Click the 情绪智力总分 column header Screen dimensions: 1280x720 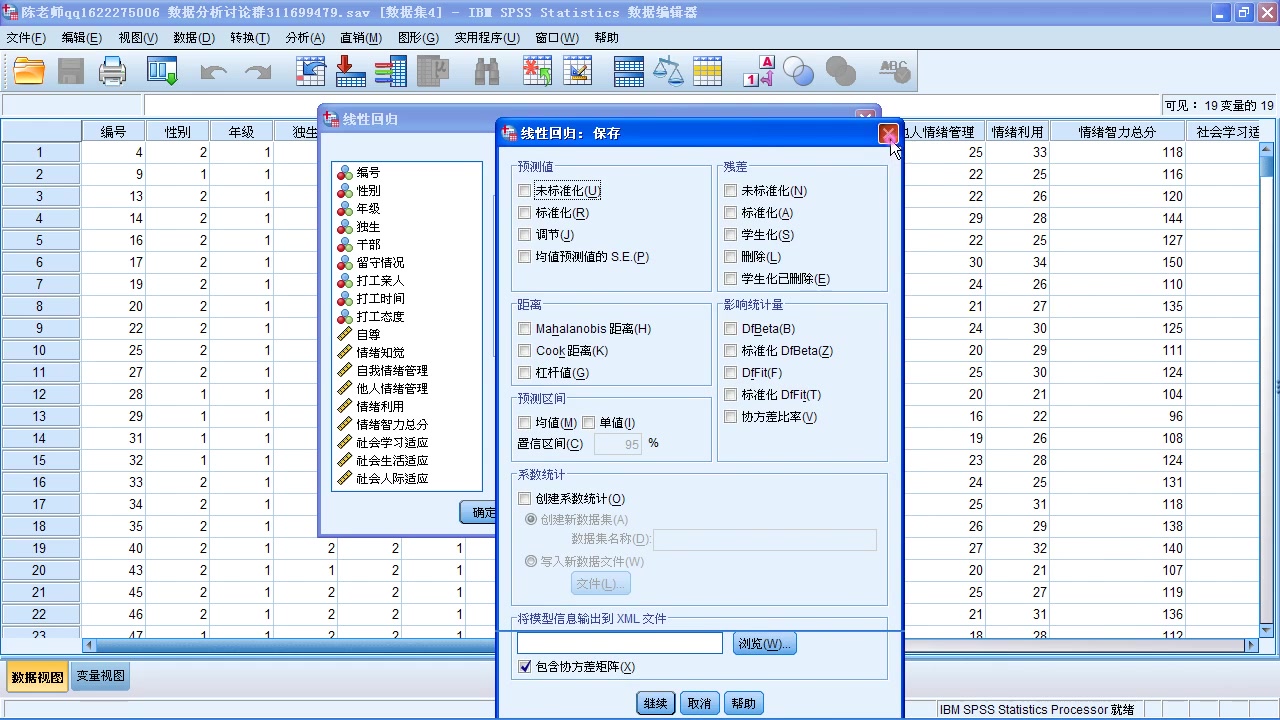(1117, 132)
